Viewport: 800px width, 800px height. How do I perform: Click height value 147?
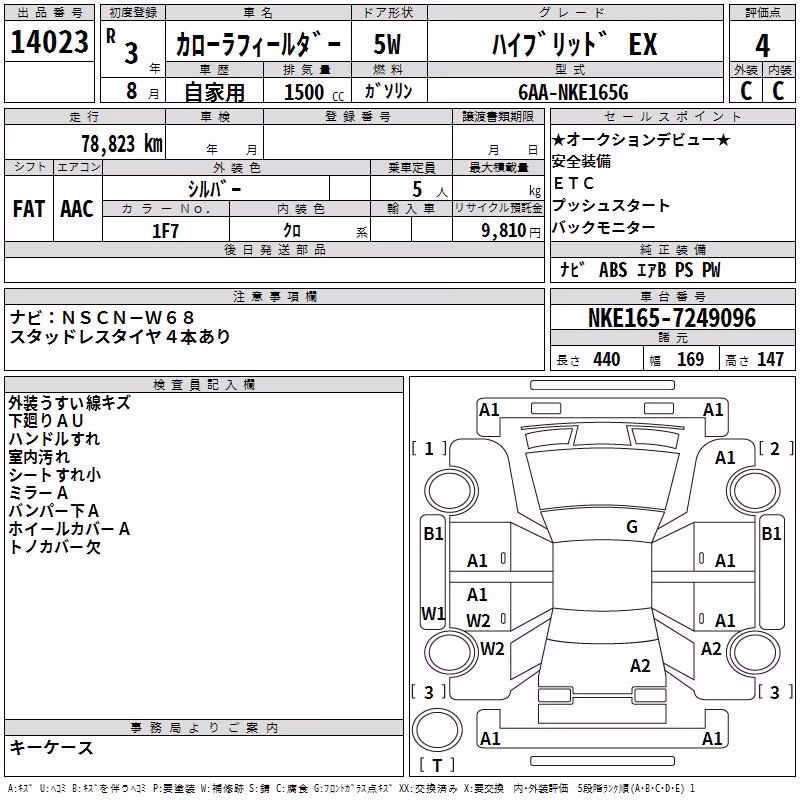point(770,359)
